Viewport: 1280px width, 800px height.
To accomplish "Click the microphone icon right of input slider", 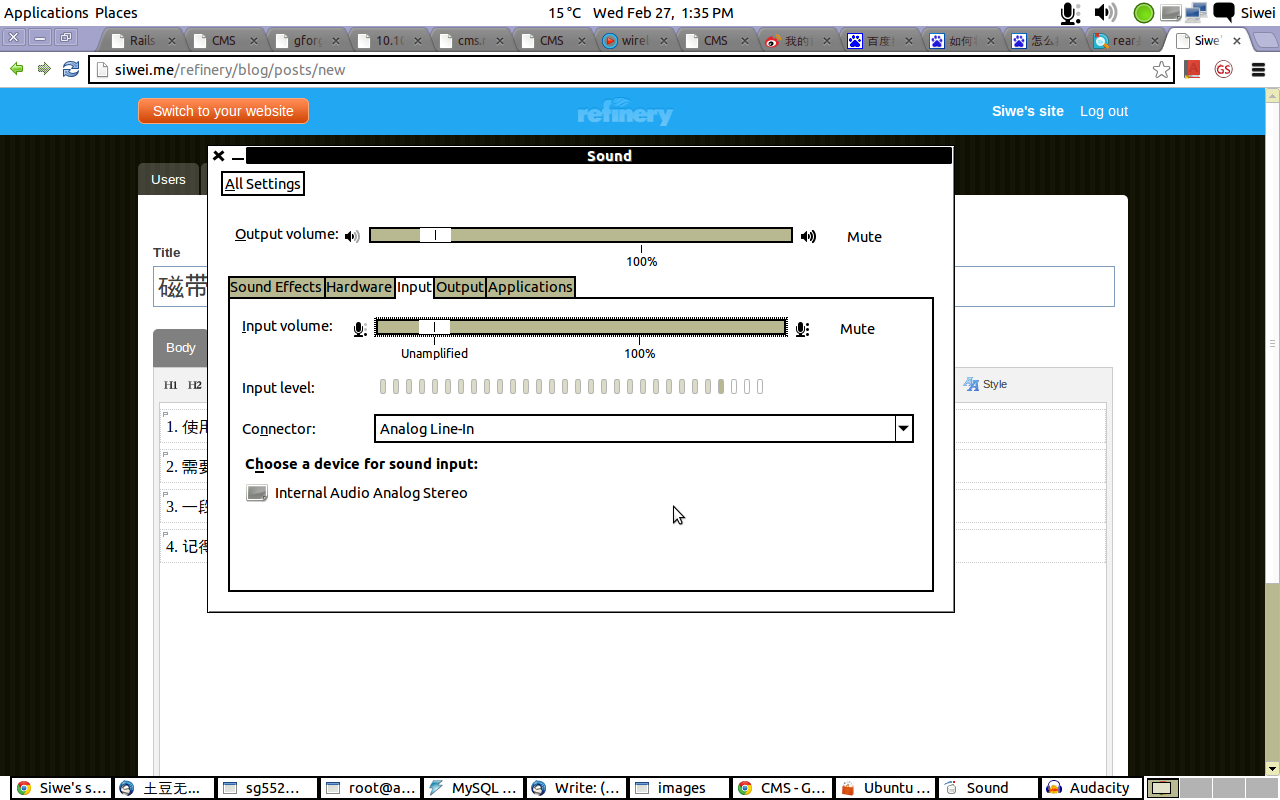I will click(801, 329).
